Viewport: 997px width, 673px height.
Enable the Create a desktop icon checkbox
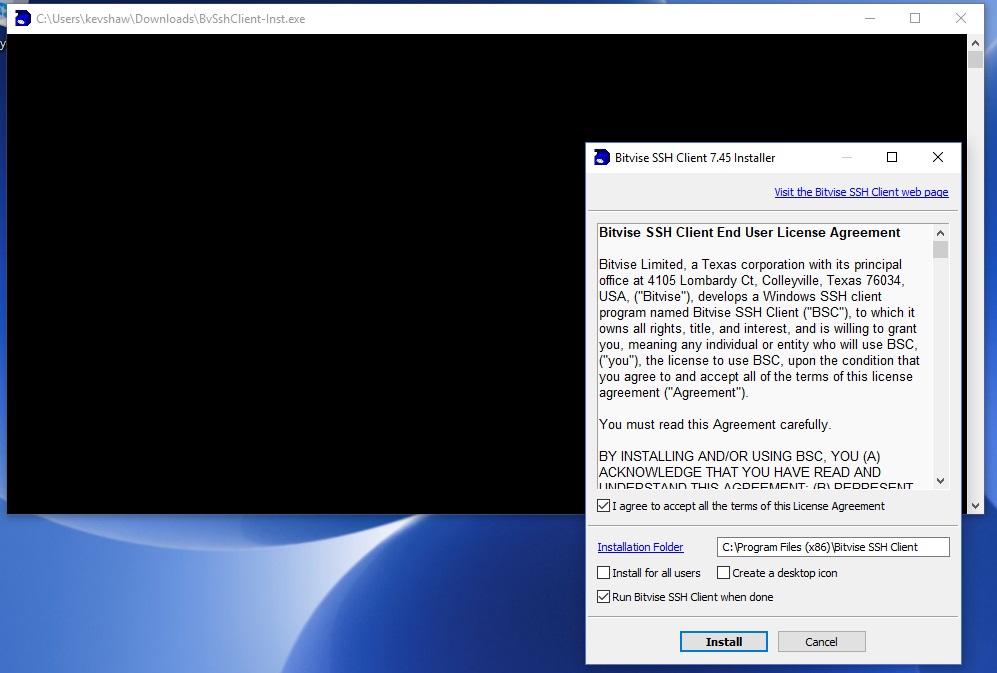(x=723, y=573)
